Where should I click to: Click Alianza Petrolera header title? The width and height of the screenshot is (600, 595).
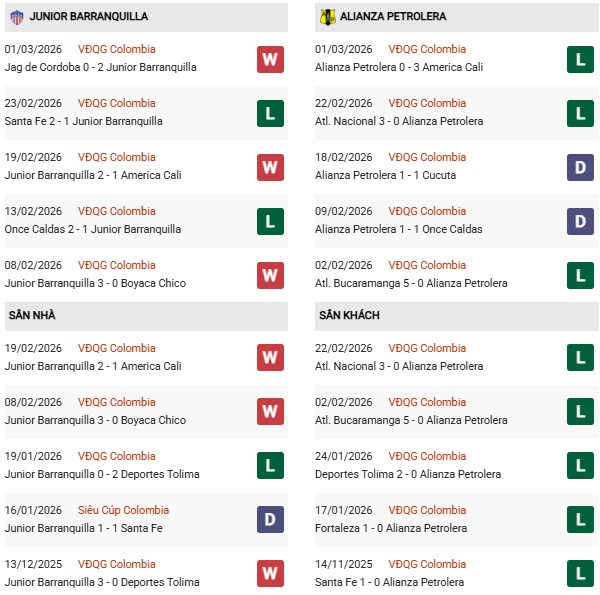click(x=393, y=17)
